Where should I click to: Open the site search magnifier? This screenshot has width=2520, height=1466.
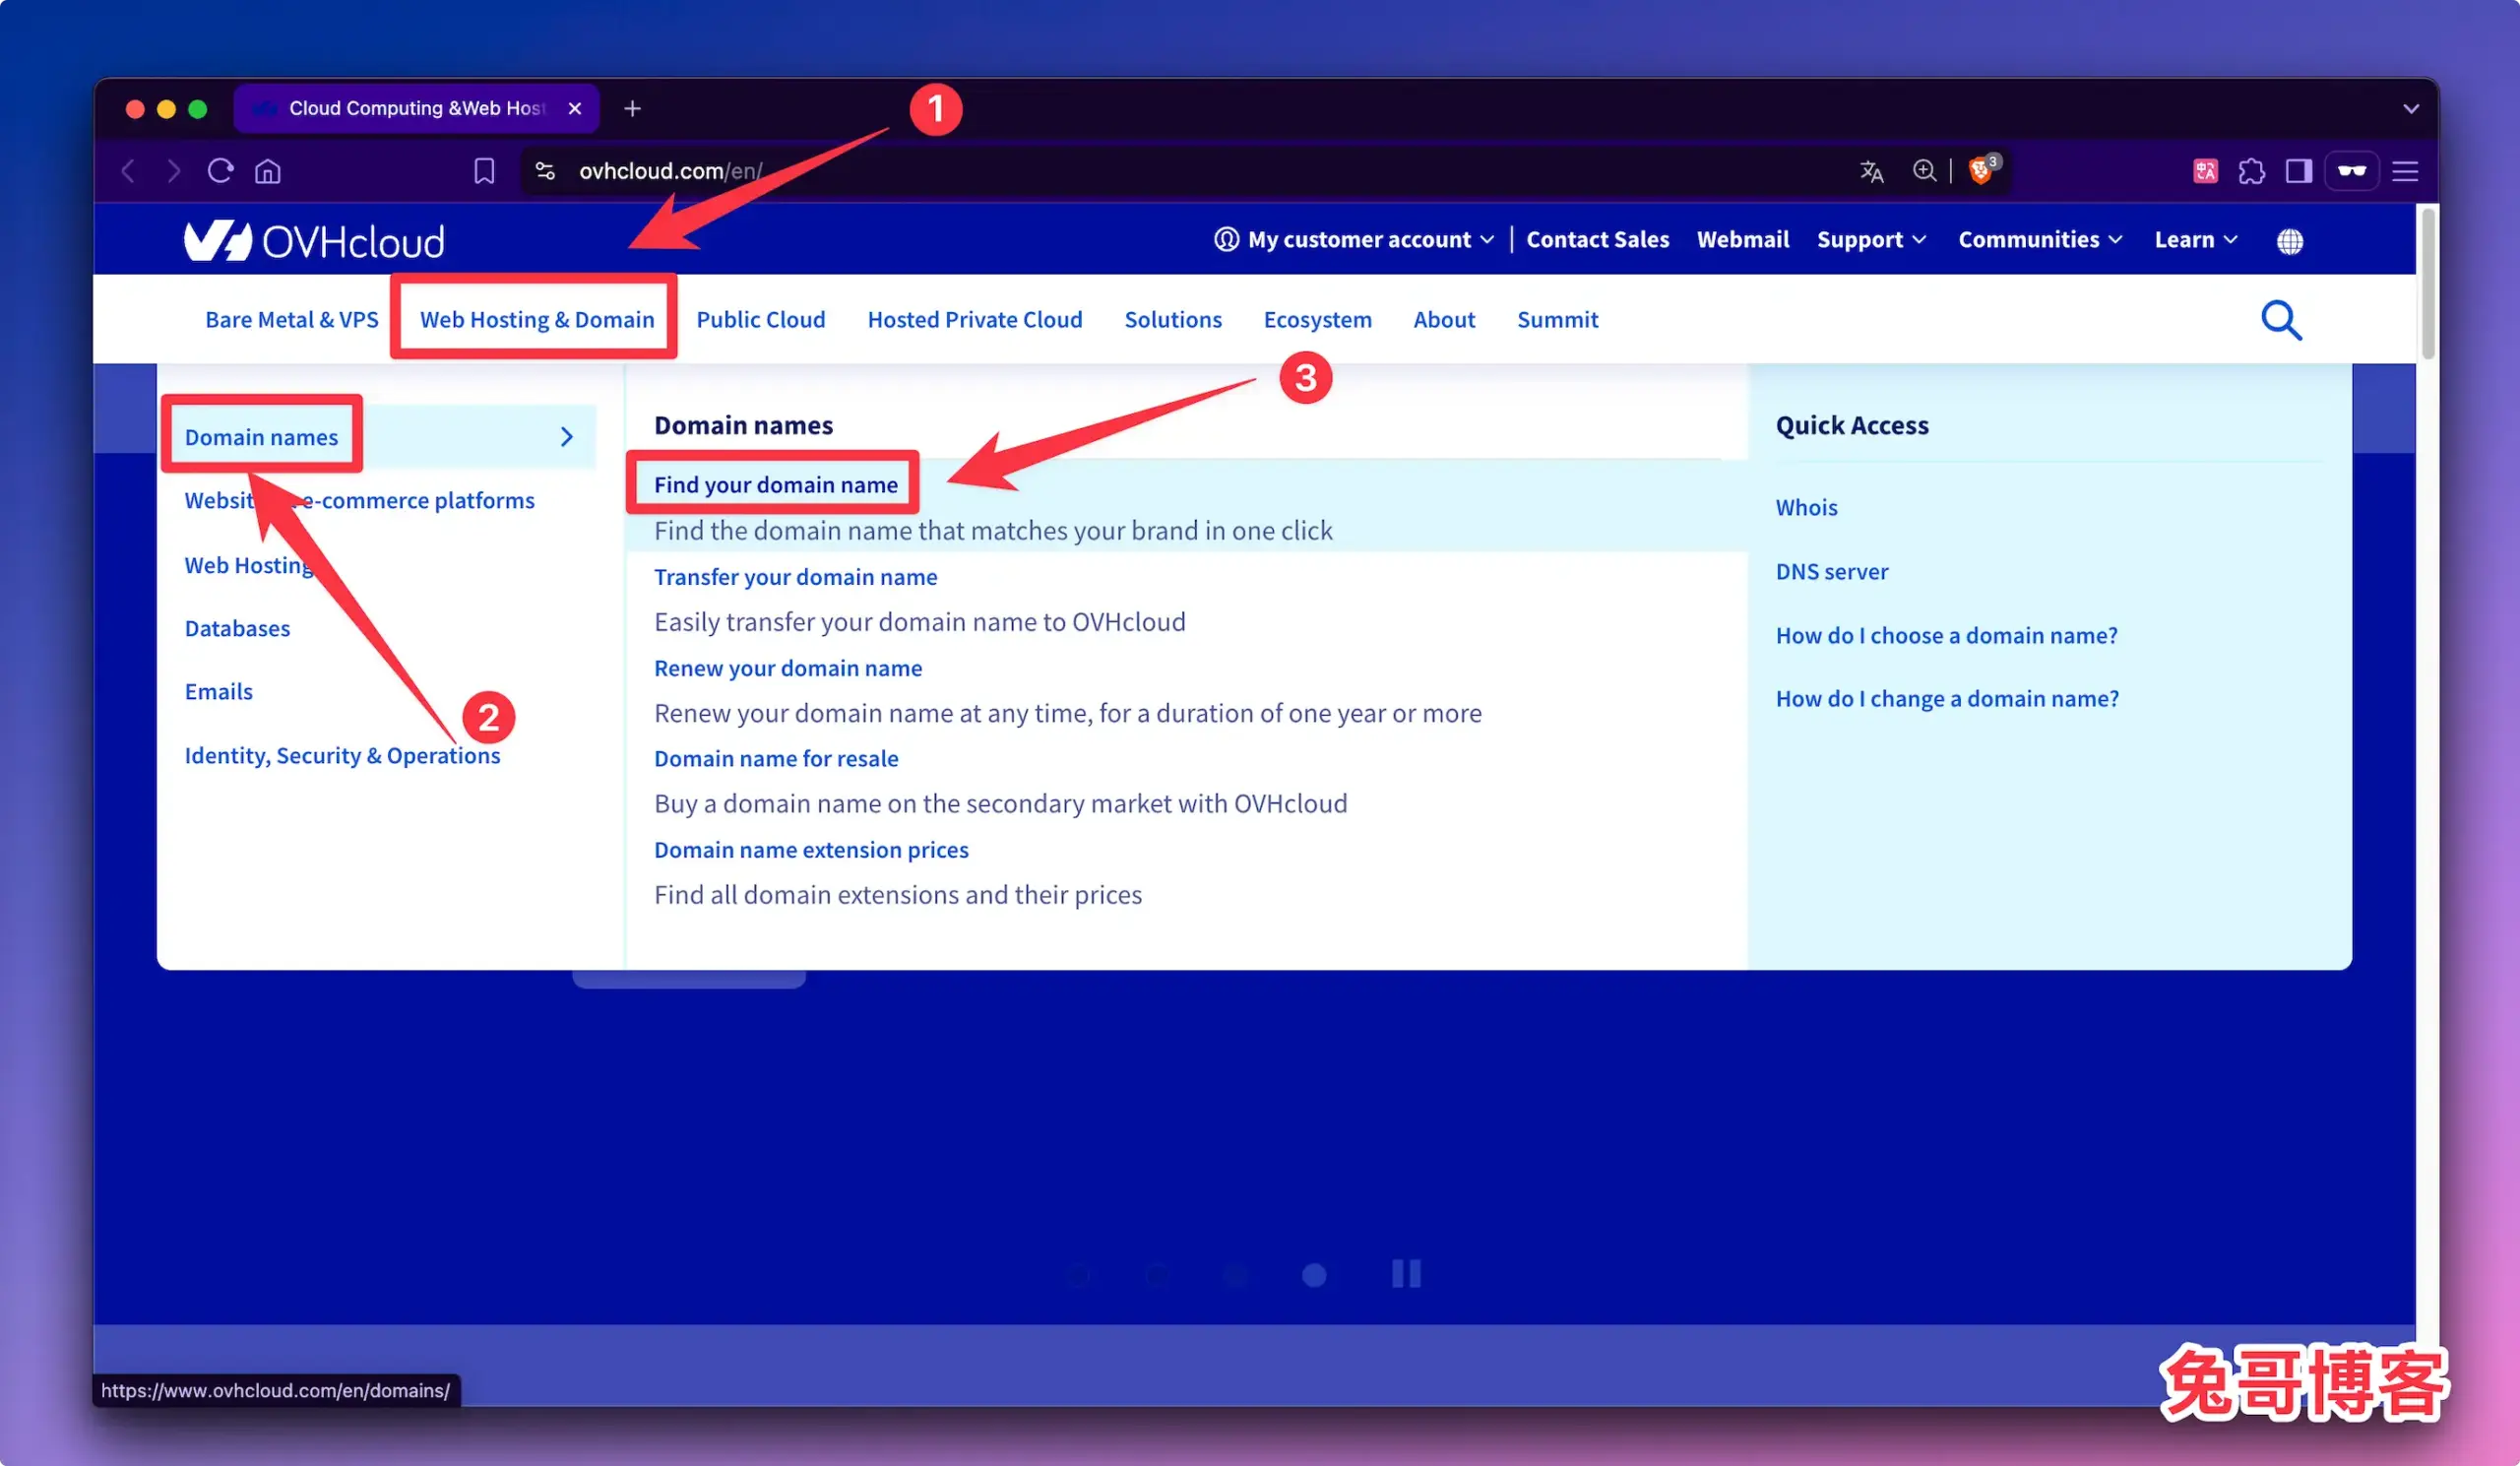[2281, 320]
